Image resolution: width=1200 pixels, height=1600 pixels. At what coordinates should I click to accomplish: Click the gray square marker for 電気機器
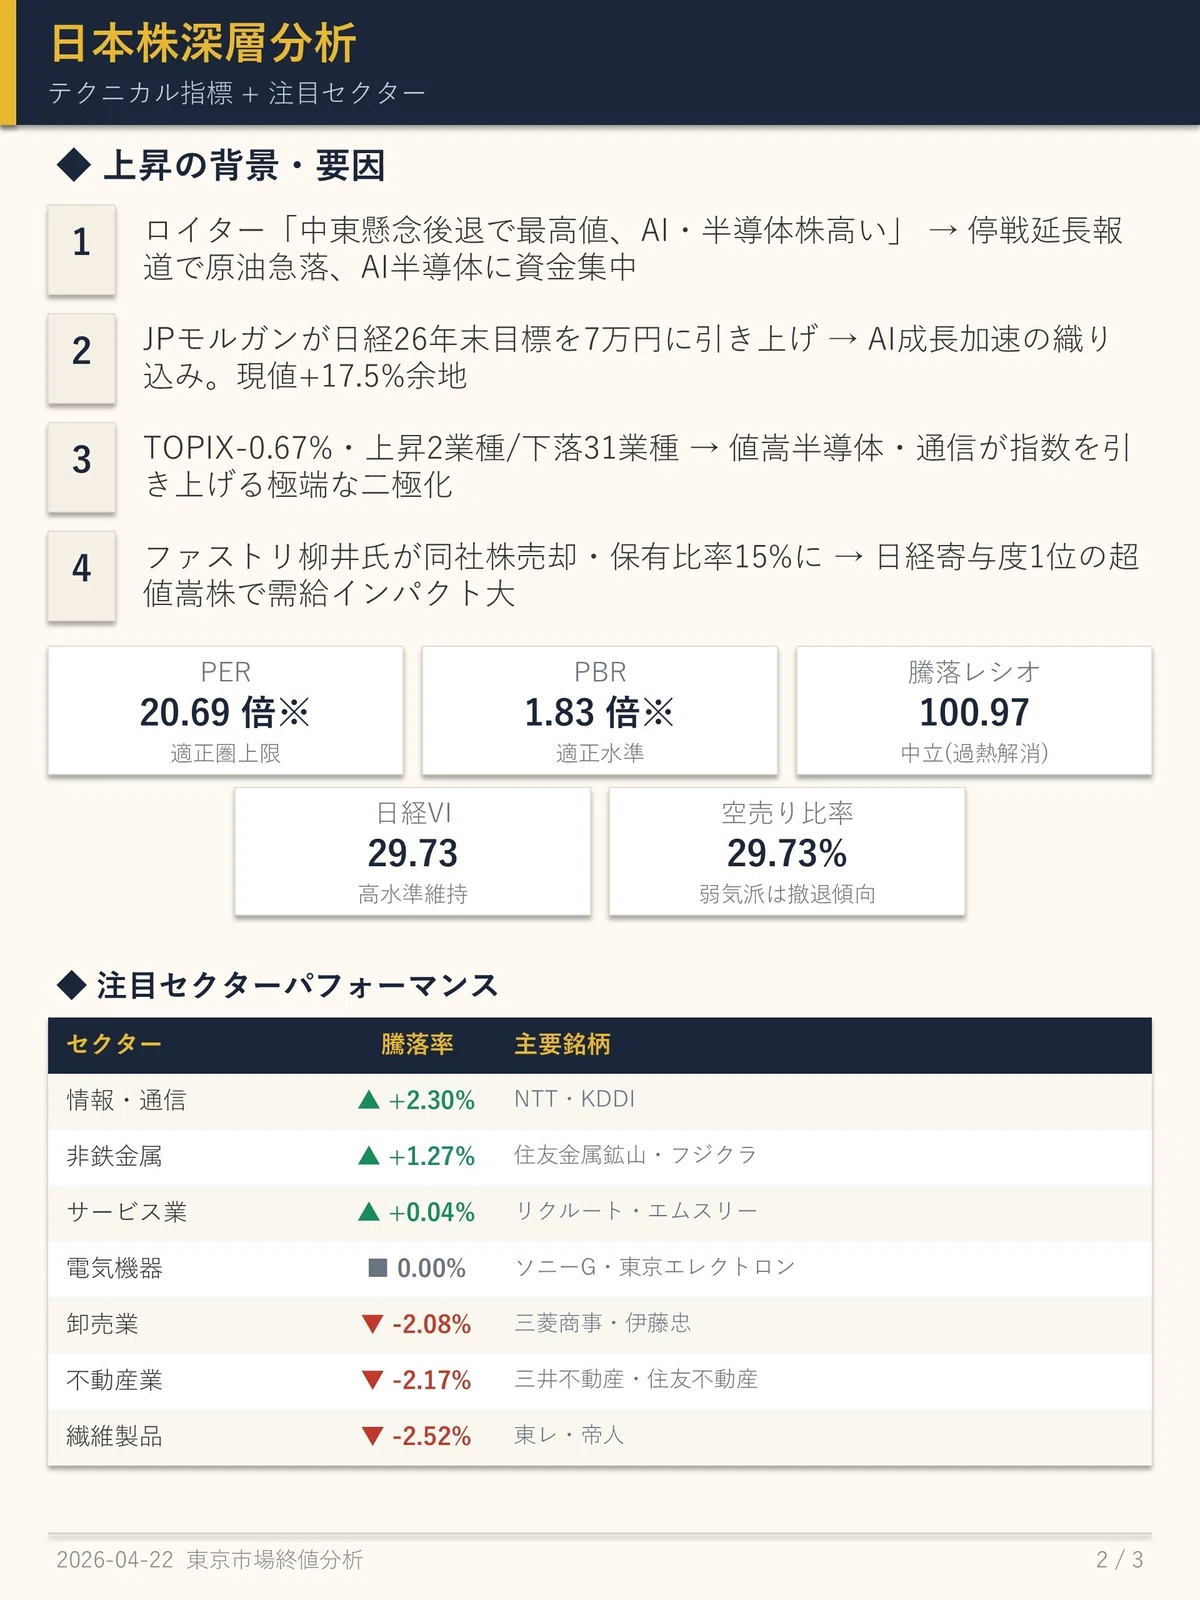click(x=378, y=1268)
